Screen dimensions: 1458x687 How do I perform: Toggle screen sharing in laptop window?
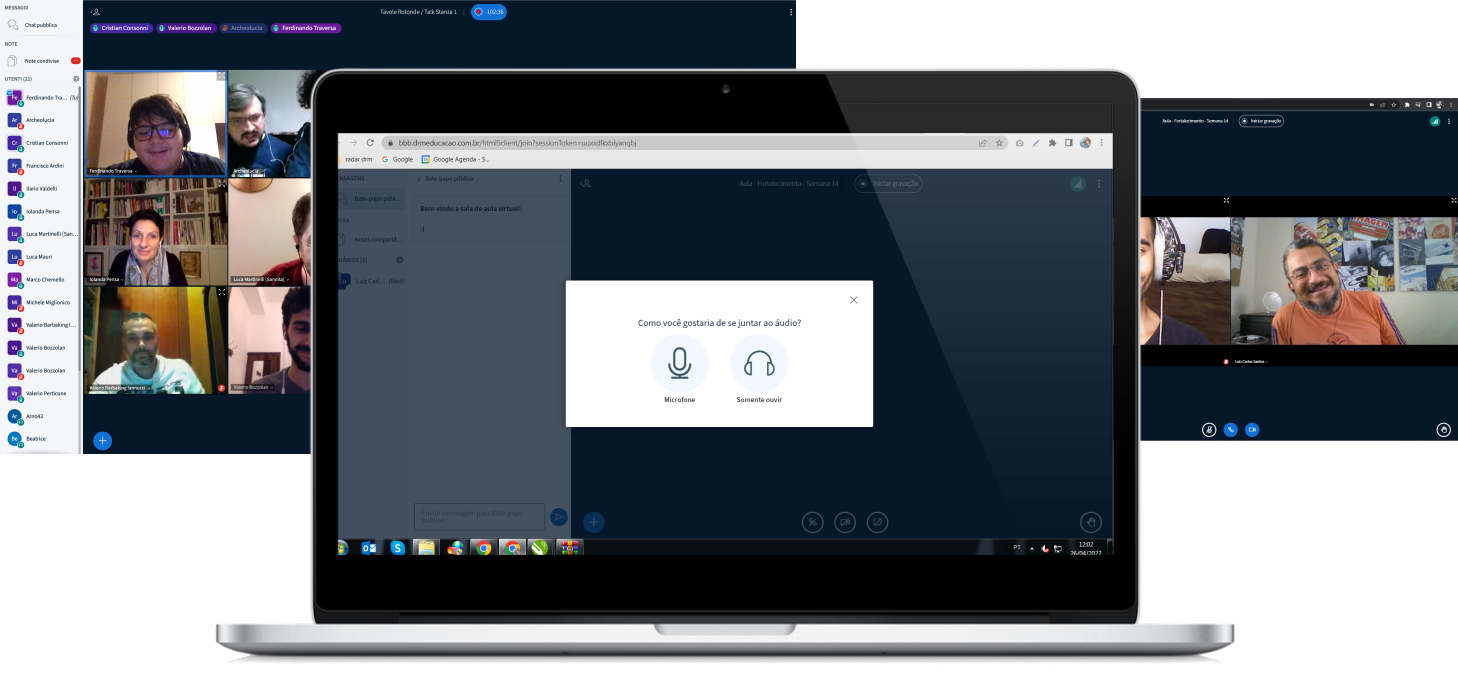(x=877, y=521)
